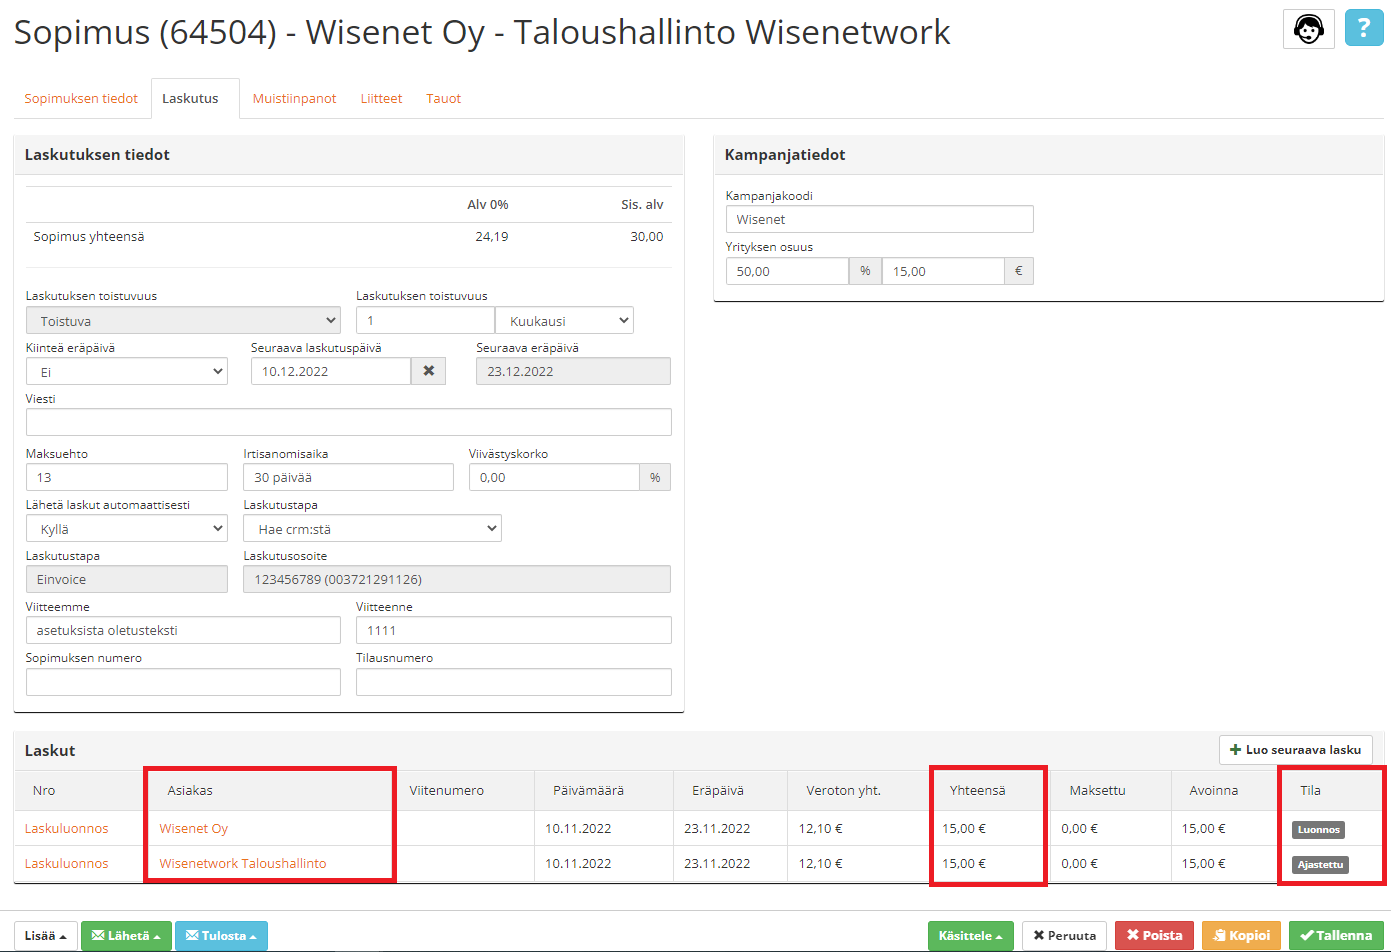Click the 50,00 percent share field
This screenshot has width=1391, height=952.
click(x=787, y=271)
